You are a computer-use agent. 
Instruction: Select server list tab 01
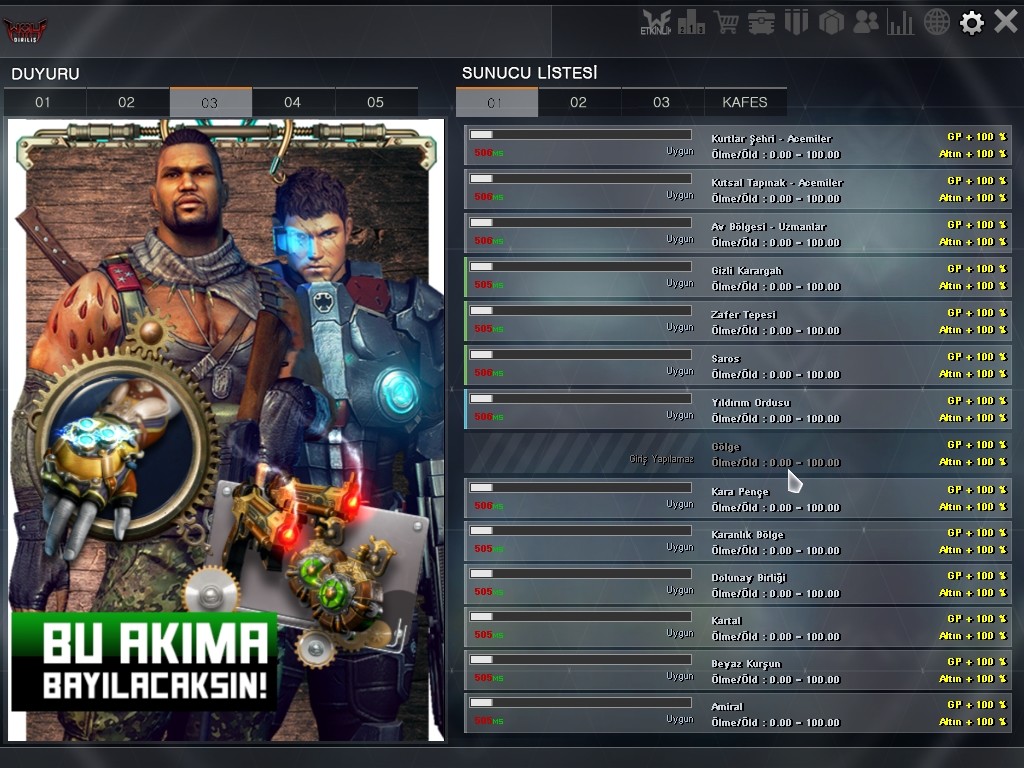tap(496, 102)
